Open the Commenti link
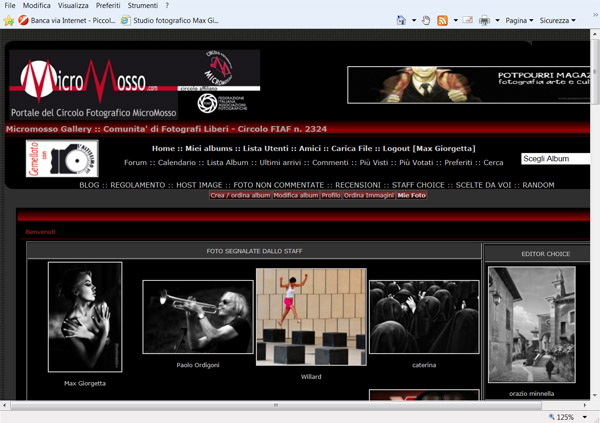 point(330,163)
